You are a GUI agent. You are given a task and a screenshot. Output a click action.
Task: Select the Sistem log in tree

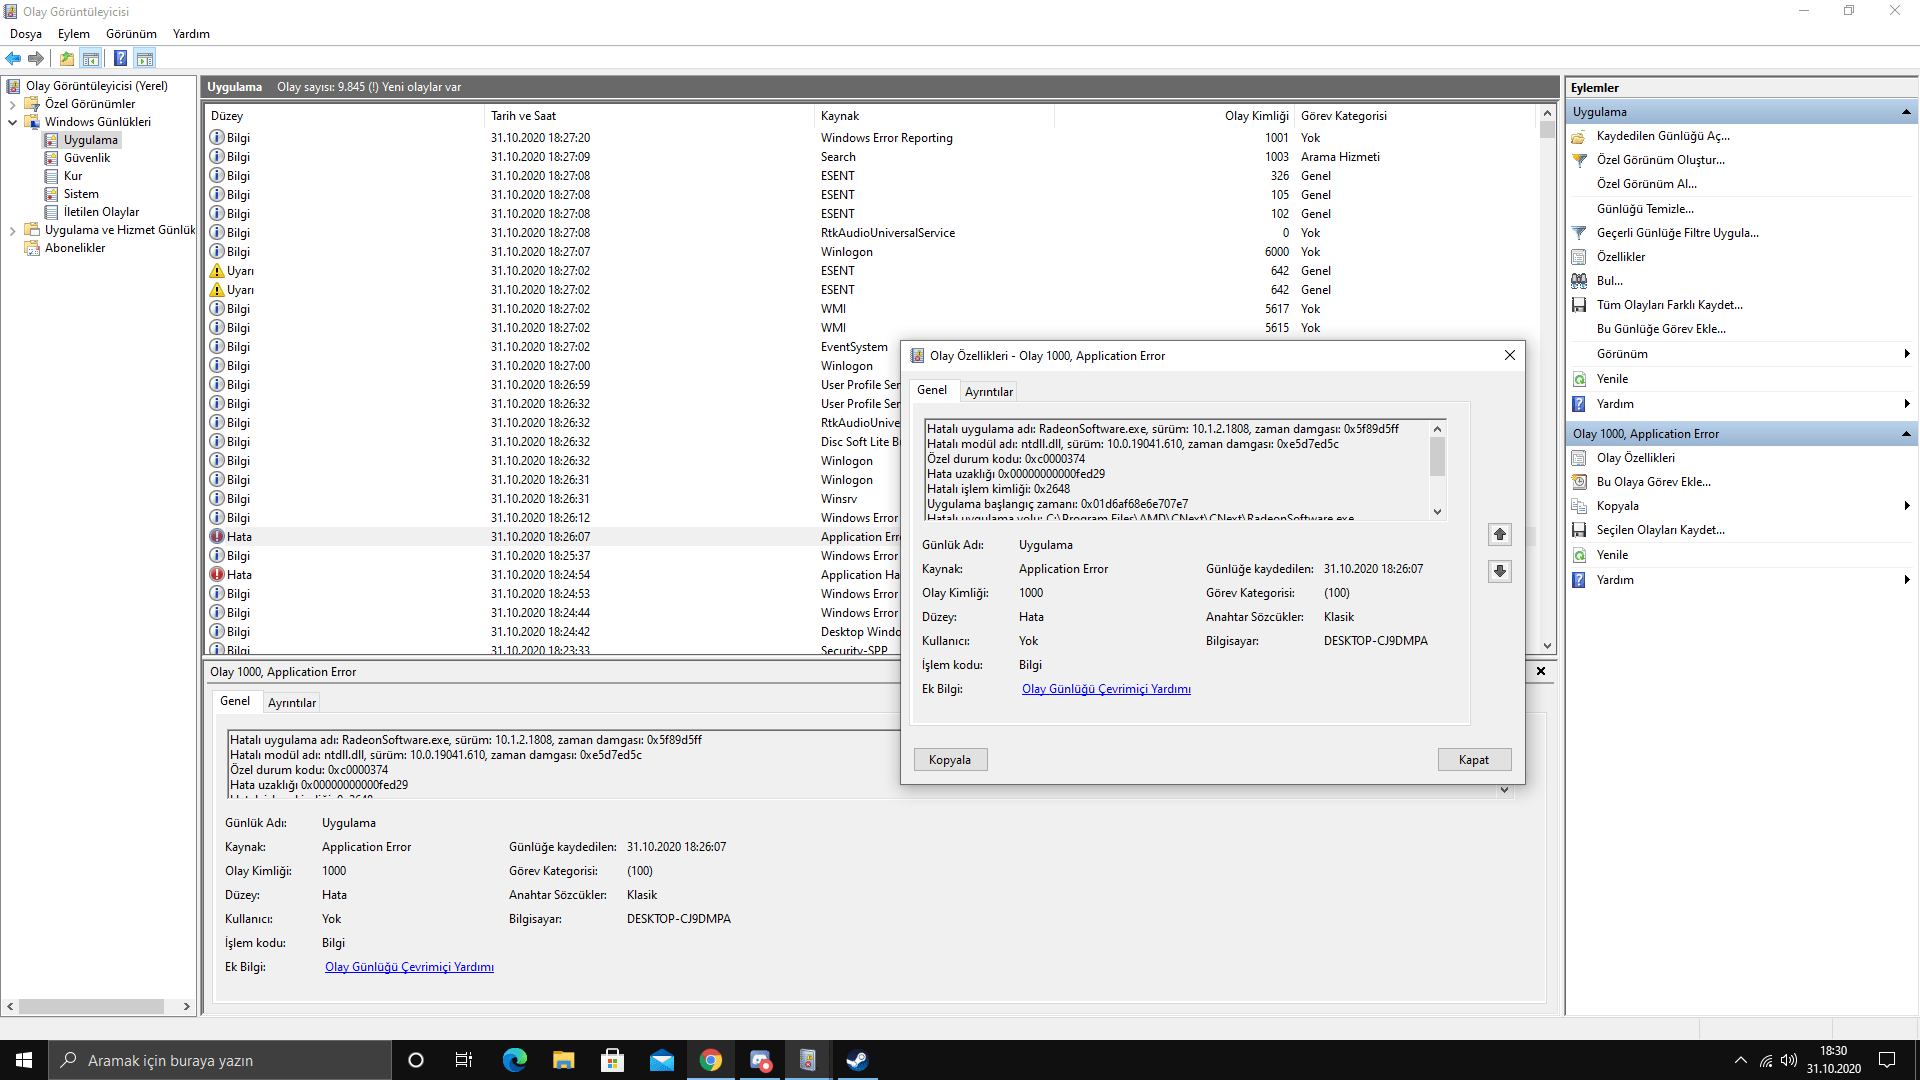point(81,194)
